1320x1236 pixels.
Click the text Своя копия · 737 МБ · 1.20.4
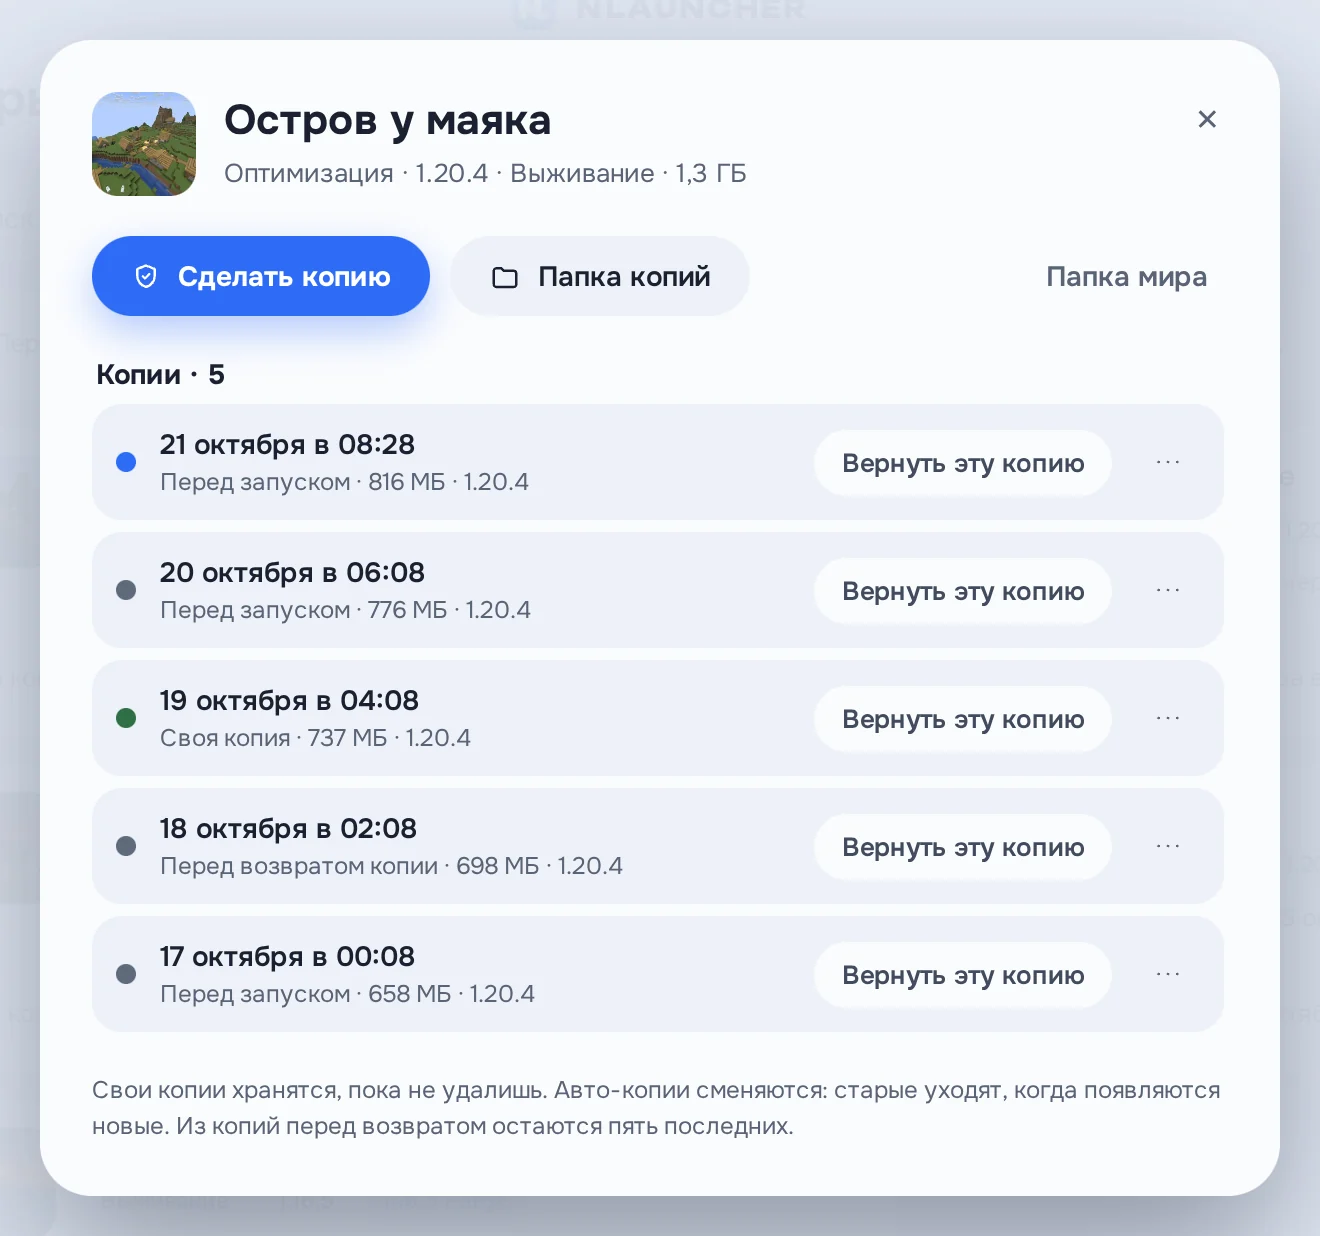coord(315,738)
